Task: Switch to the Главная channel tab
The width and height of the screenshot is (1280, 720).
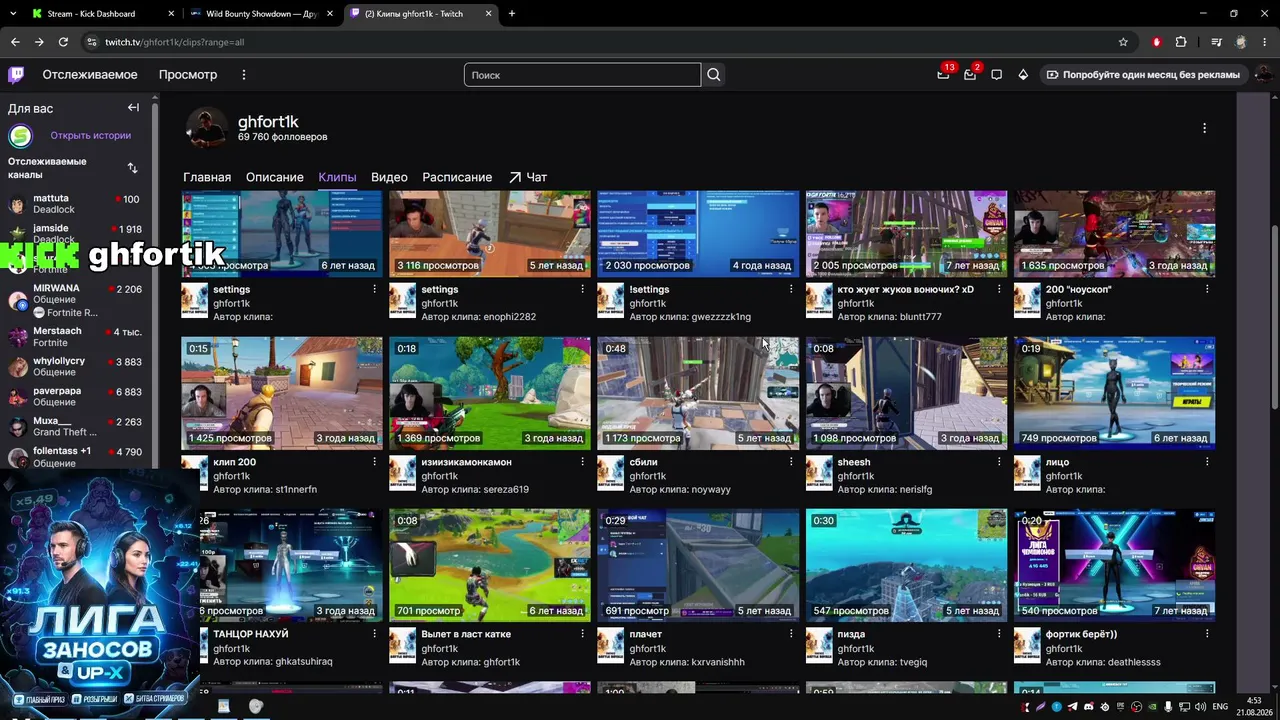Action: [207, 177]
